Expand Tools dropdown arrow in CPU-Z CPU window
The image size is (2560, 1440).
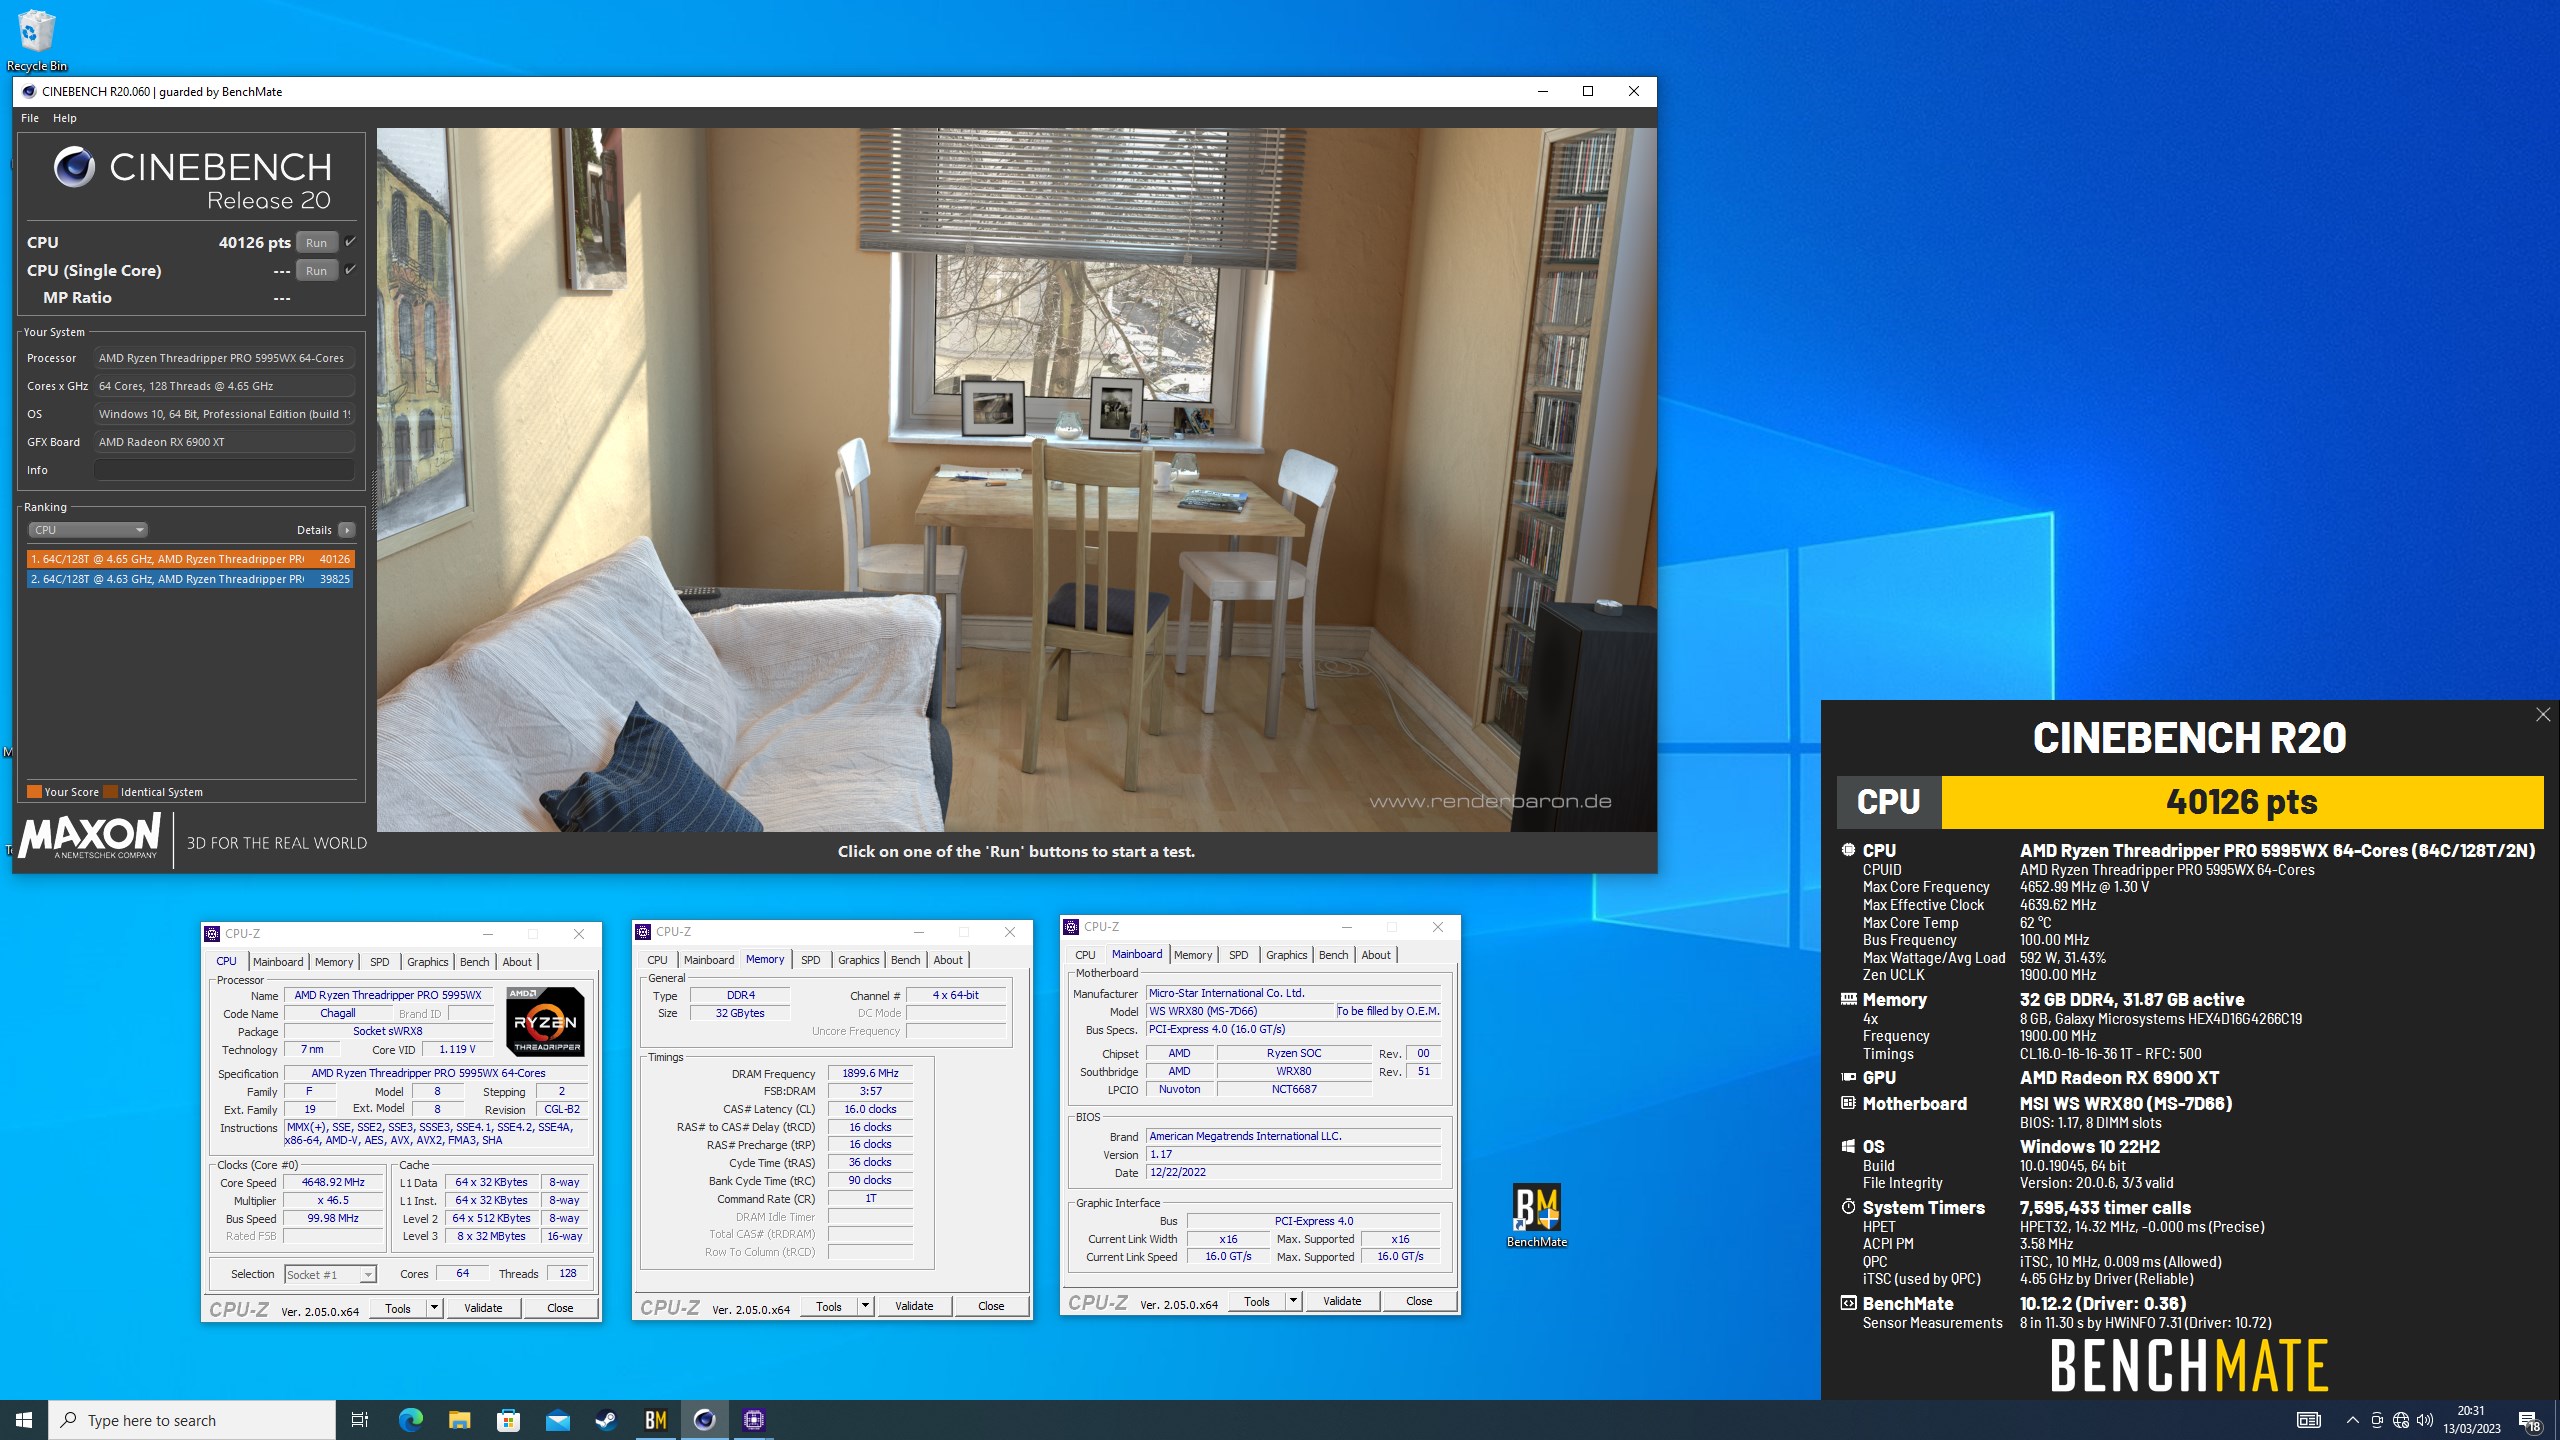tap(434, 1308)
